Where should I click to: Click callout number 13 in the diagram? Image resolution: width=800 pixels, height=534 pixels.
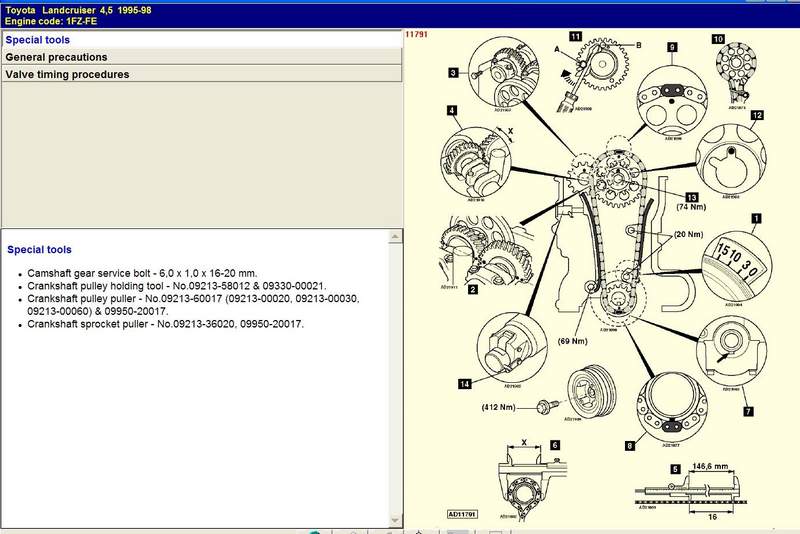pos(692,197)
